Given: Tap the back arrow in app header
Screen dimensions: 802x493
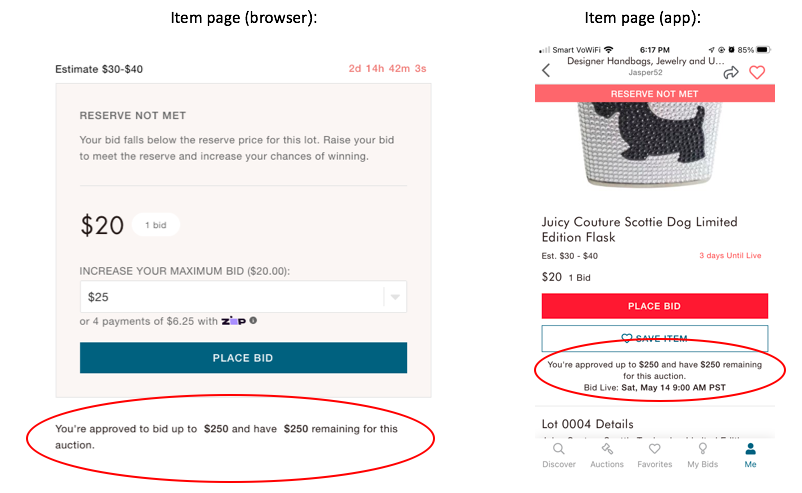Looking at the screenshot, I should click(546, 70).
